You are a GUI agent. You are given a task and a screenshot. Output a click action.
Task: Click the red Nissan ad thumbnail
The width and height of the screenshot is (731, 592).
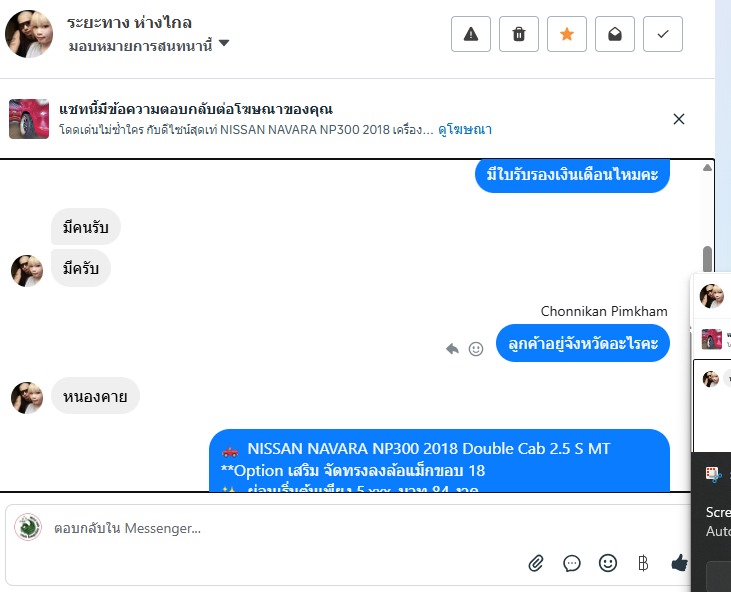click(x=29, y=119)
